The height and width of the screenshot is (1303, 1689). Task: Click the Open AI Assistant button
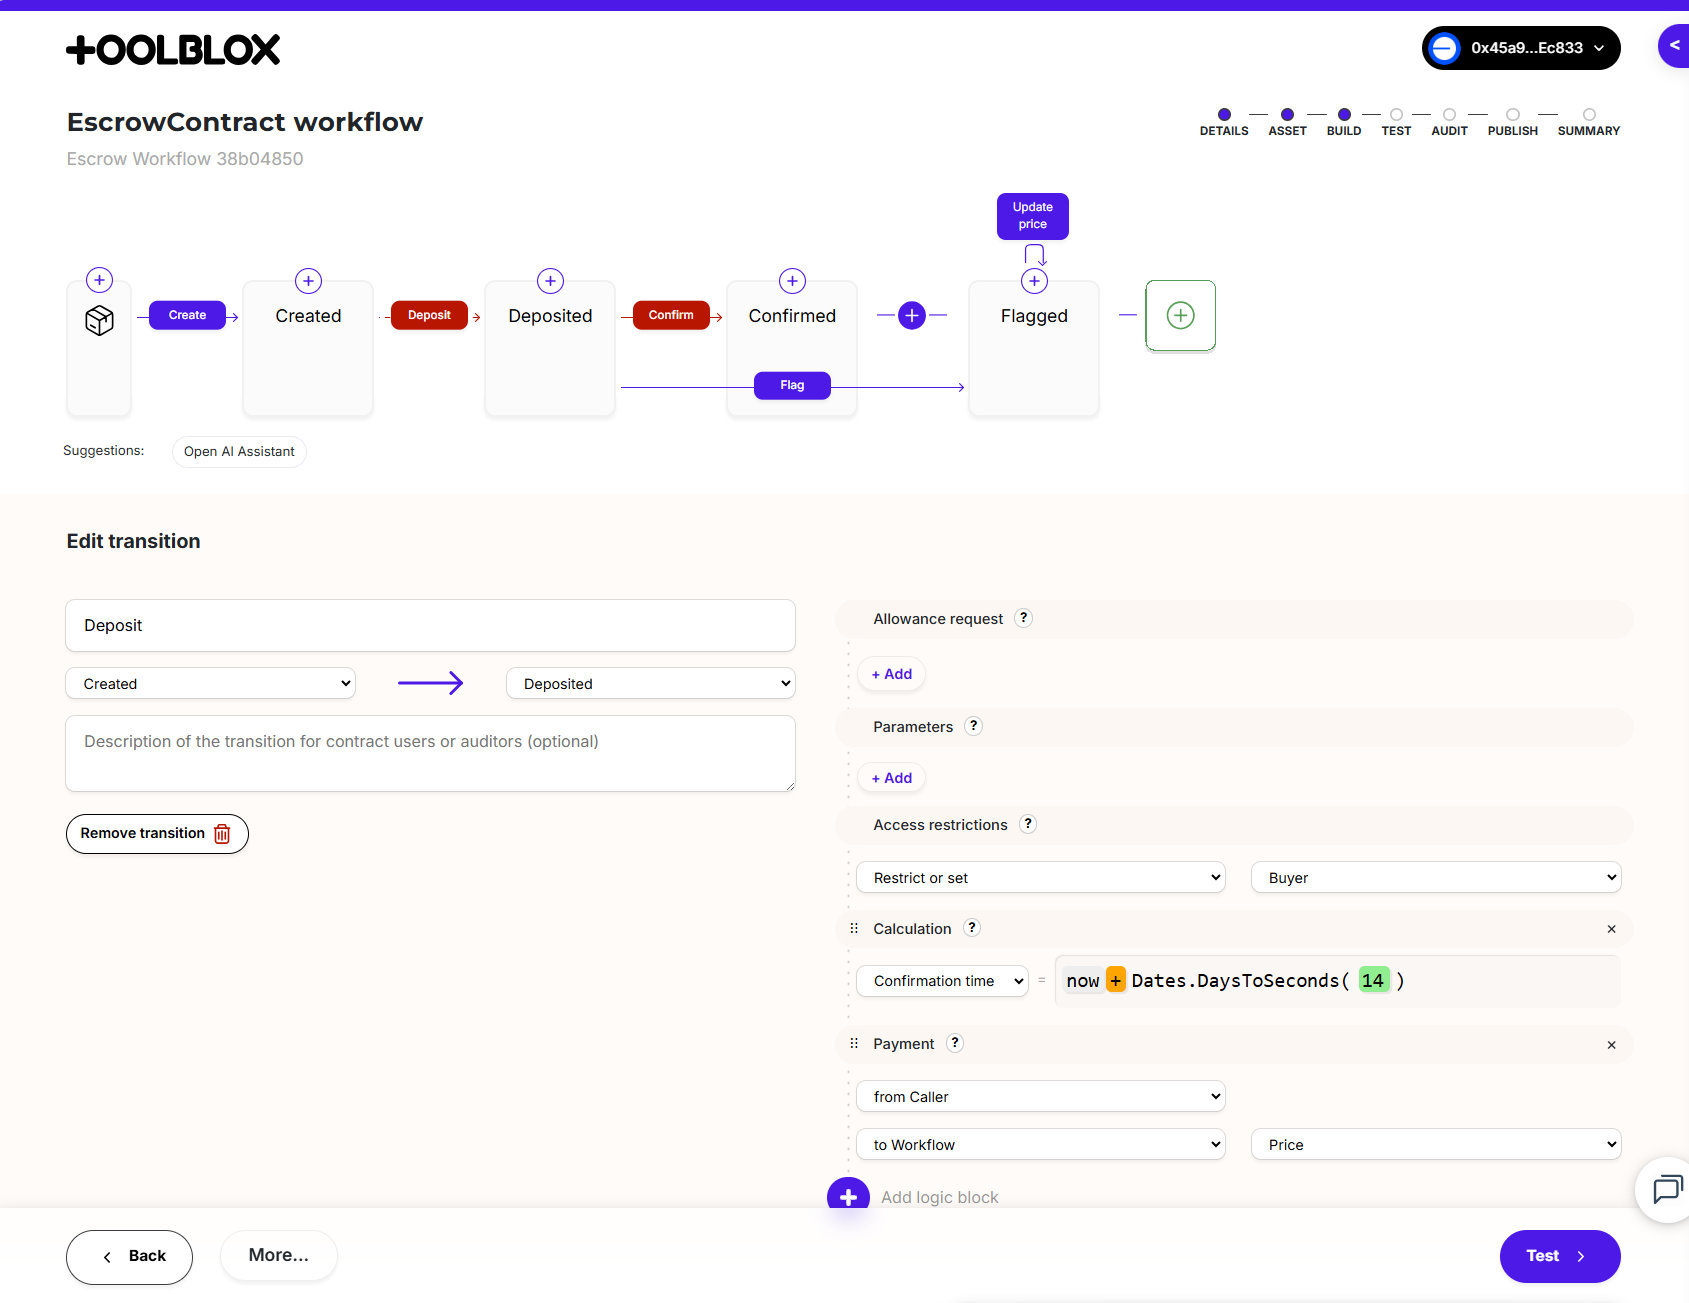click(x=238, y=452)
